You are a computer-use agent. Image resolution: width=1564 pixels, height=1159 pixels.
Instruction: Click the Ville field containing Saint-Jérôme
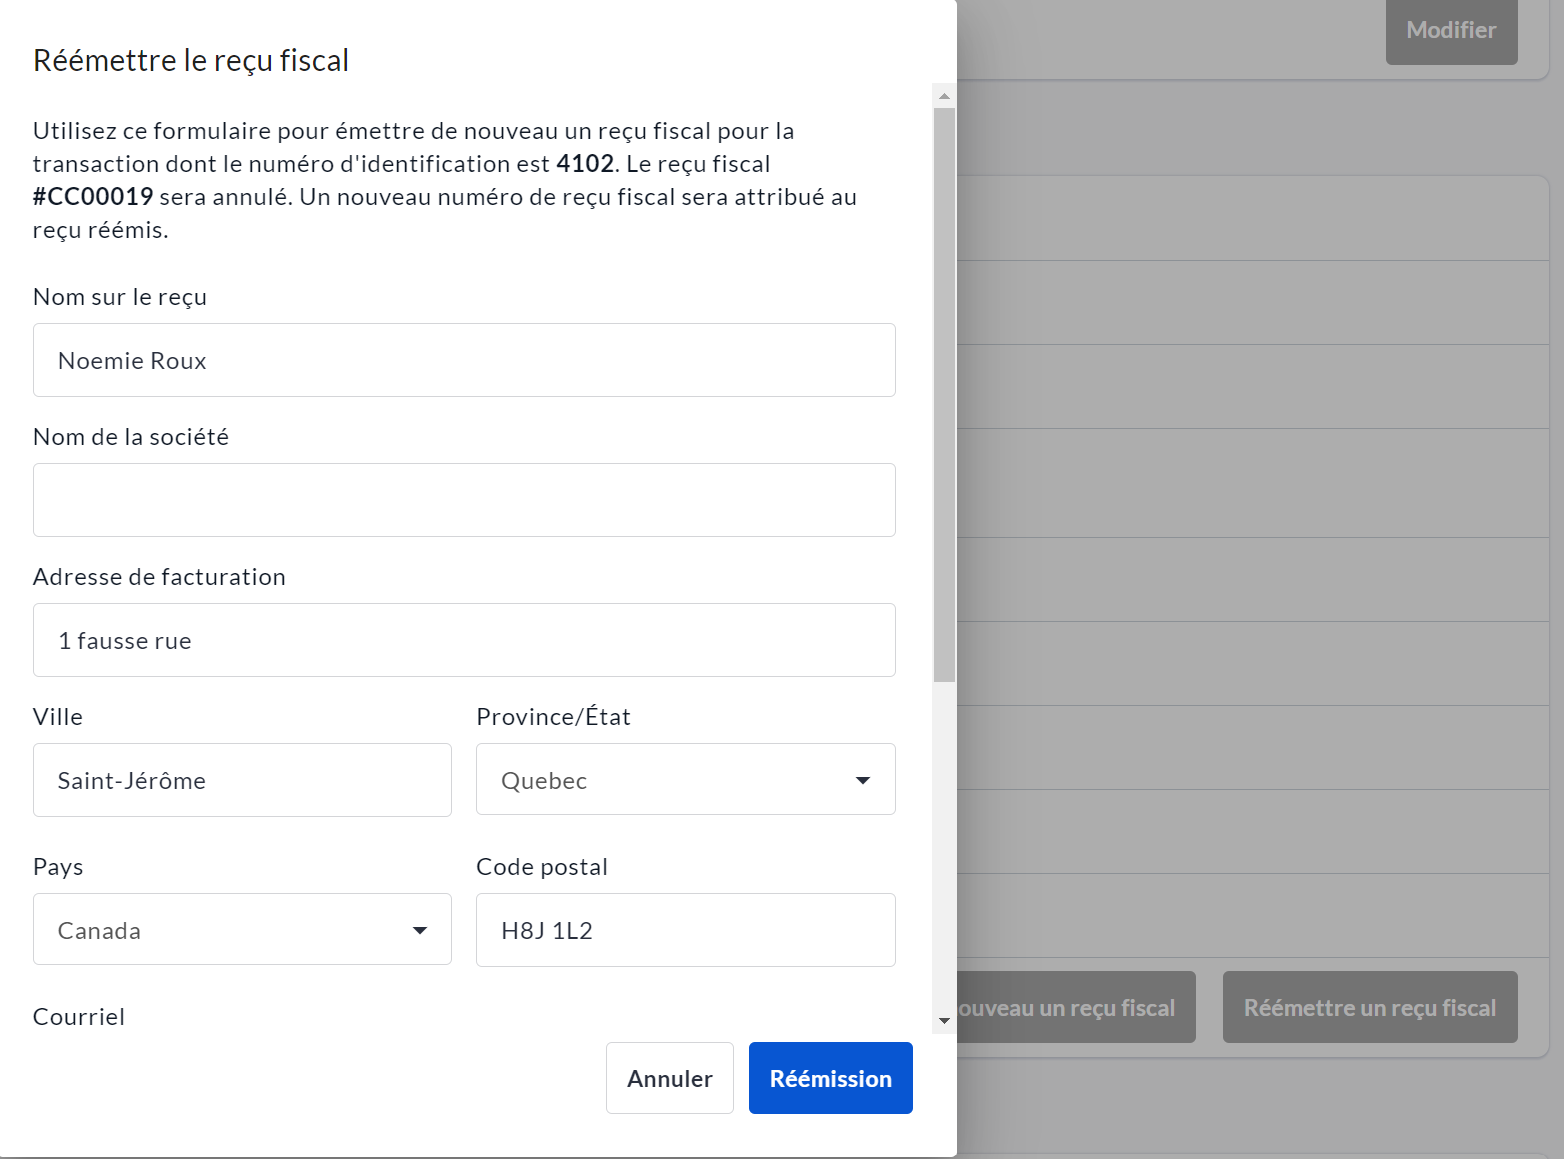click(x=242, y=780)
